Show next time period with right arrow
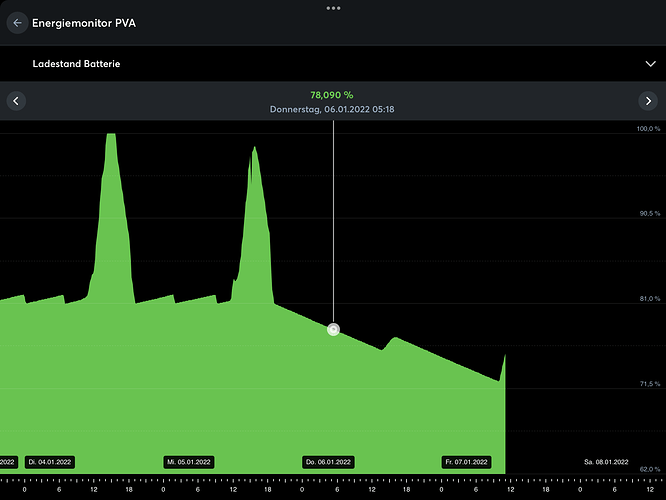 coord(648,101)
